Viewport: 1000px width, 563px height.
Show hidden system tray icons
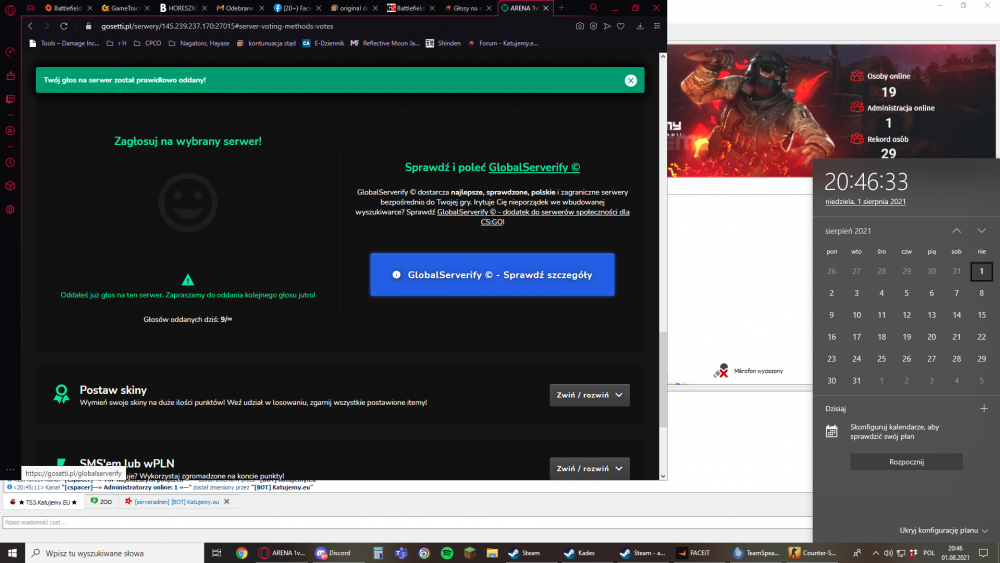[x=876, y=553]
